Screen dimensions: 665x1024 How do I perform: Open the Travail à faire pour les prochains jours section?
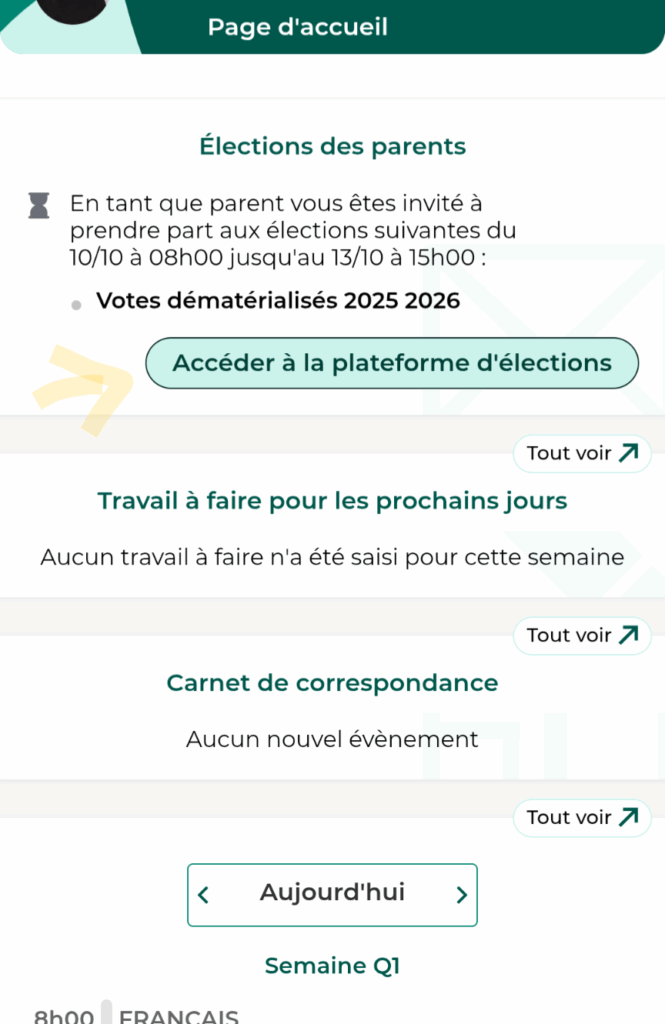[x=332, y=501]
